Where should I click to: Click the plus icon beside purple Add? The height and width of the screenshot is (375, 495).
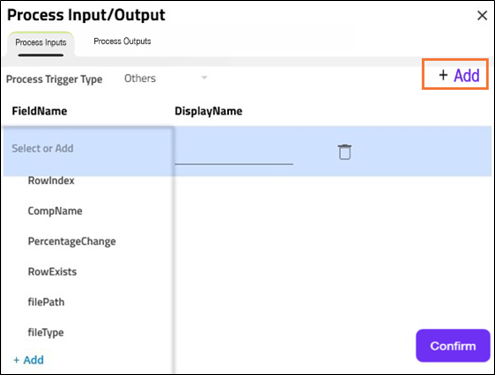coord(443,75)
